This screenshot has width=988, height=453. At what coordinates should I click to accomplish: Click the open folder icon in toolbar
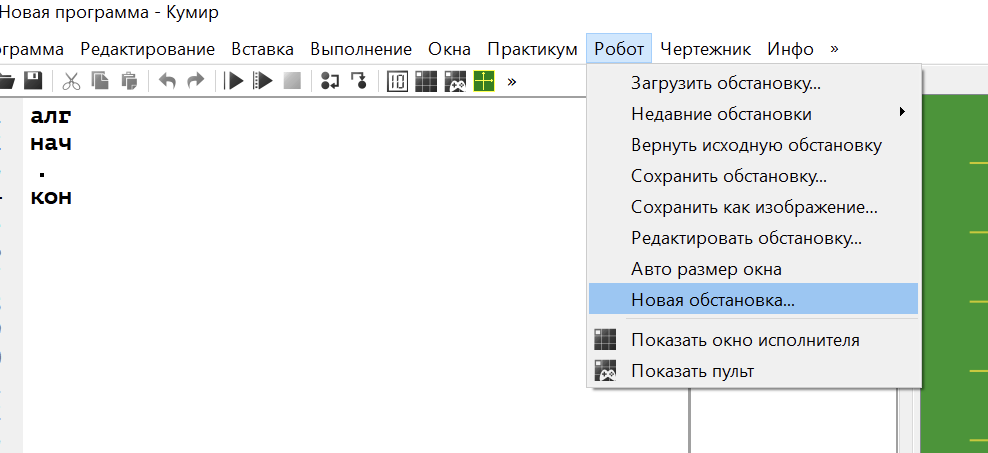[x=6, y=81]
